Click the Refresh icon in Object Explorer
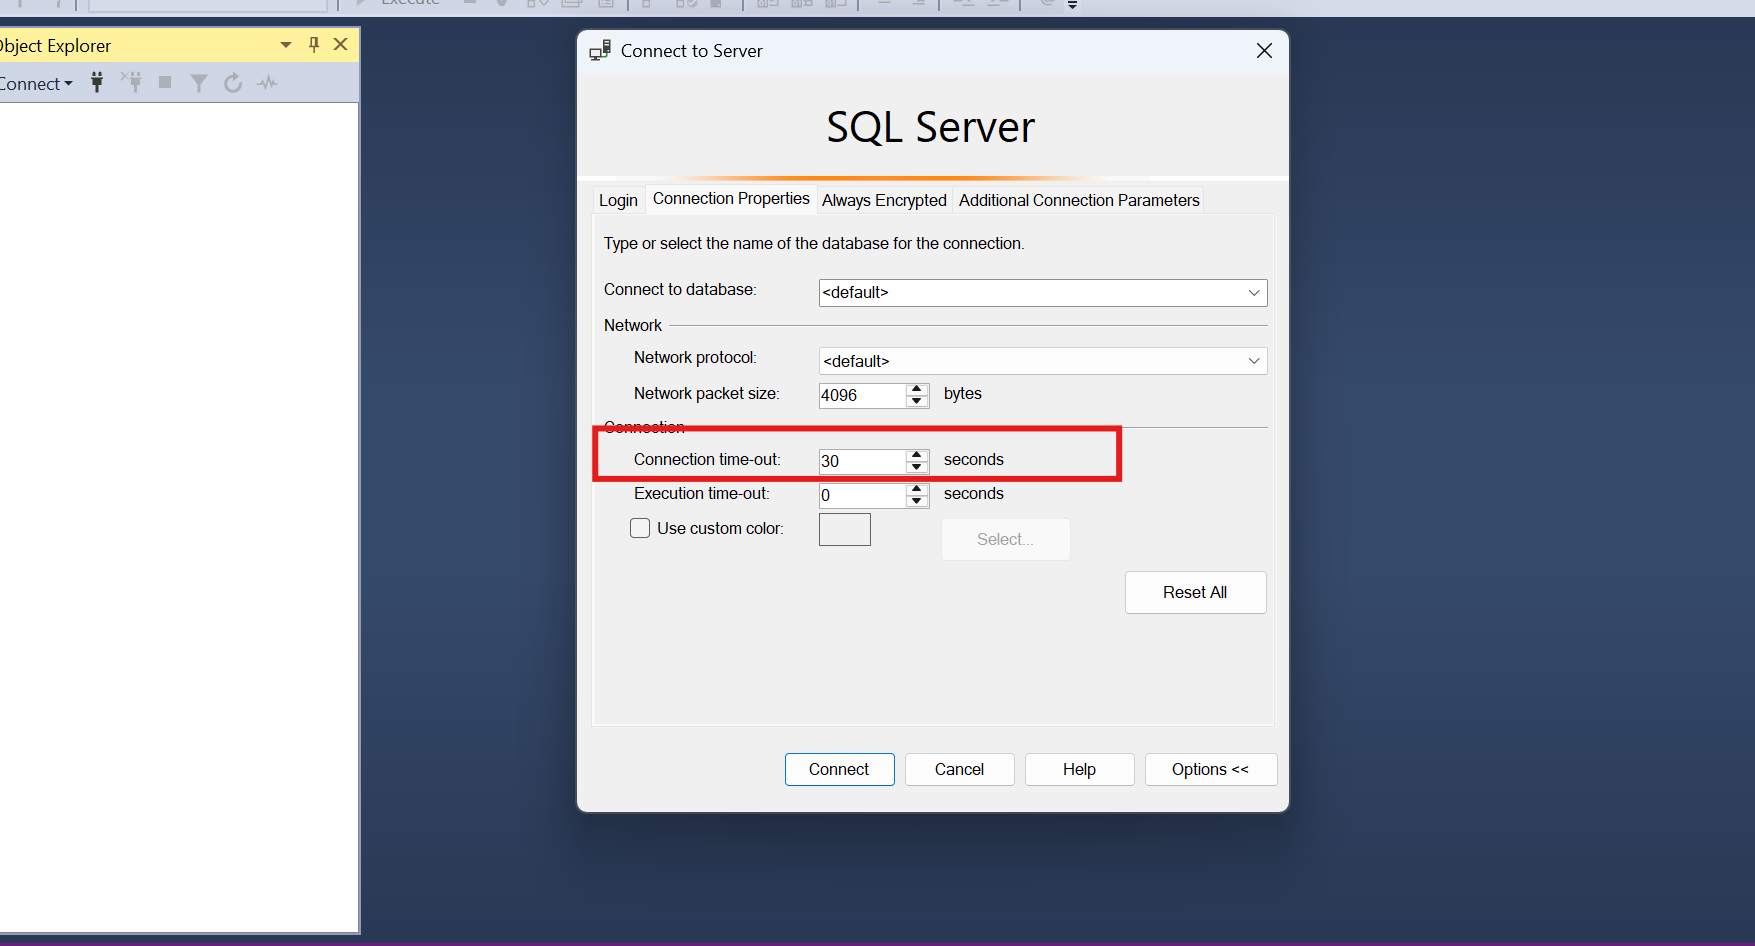 click(x=233, y=83)
